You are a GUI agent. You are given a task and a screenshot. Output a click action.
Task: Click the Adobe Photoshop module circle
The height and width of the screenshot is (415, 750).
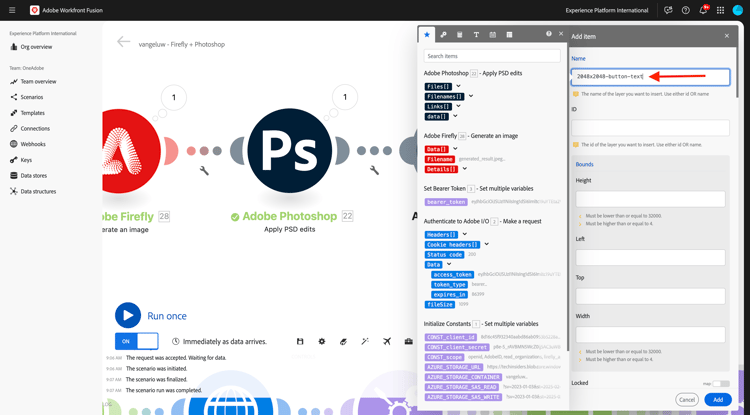pyautogui.click(x=290, y=151)
